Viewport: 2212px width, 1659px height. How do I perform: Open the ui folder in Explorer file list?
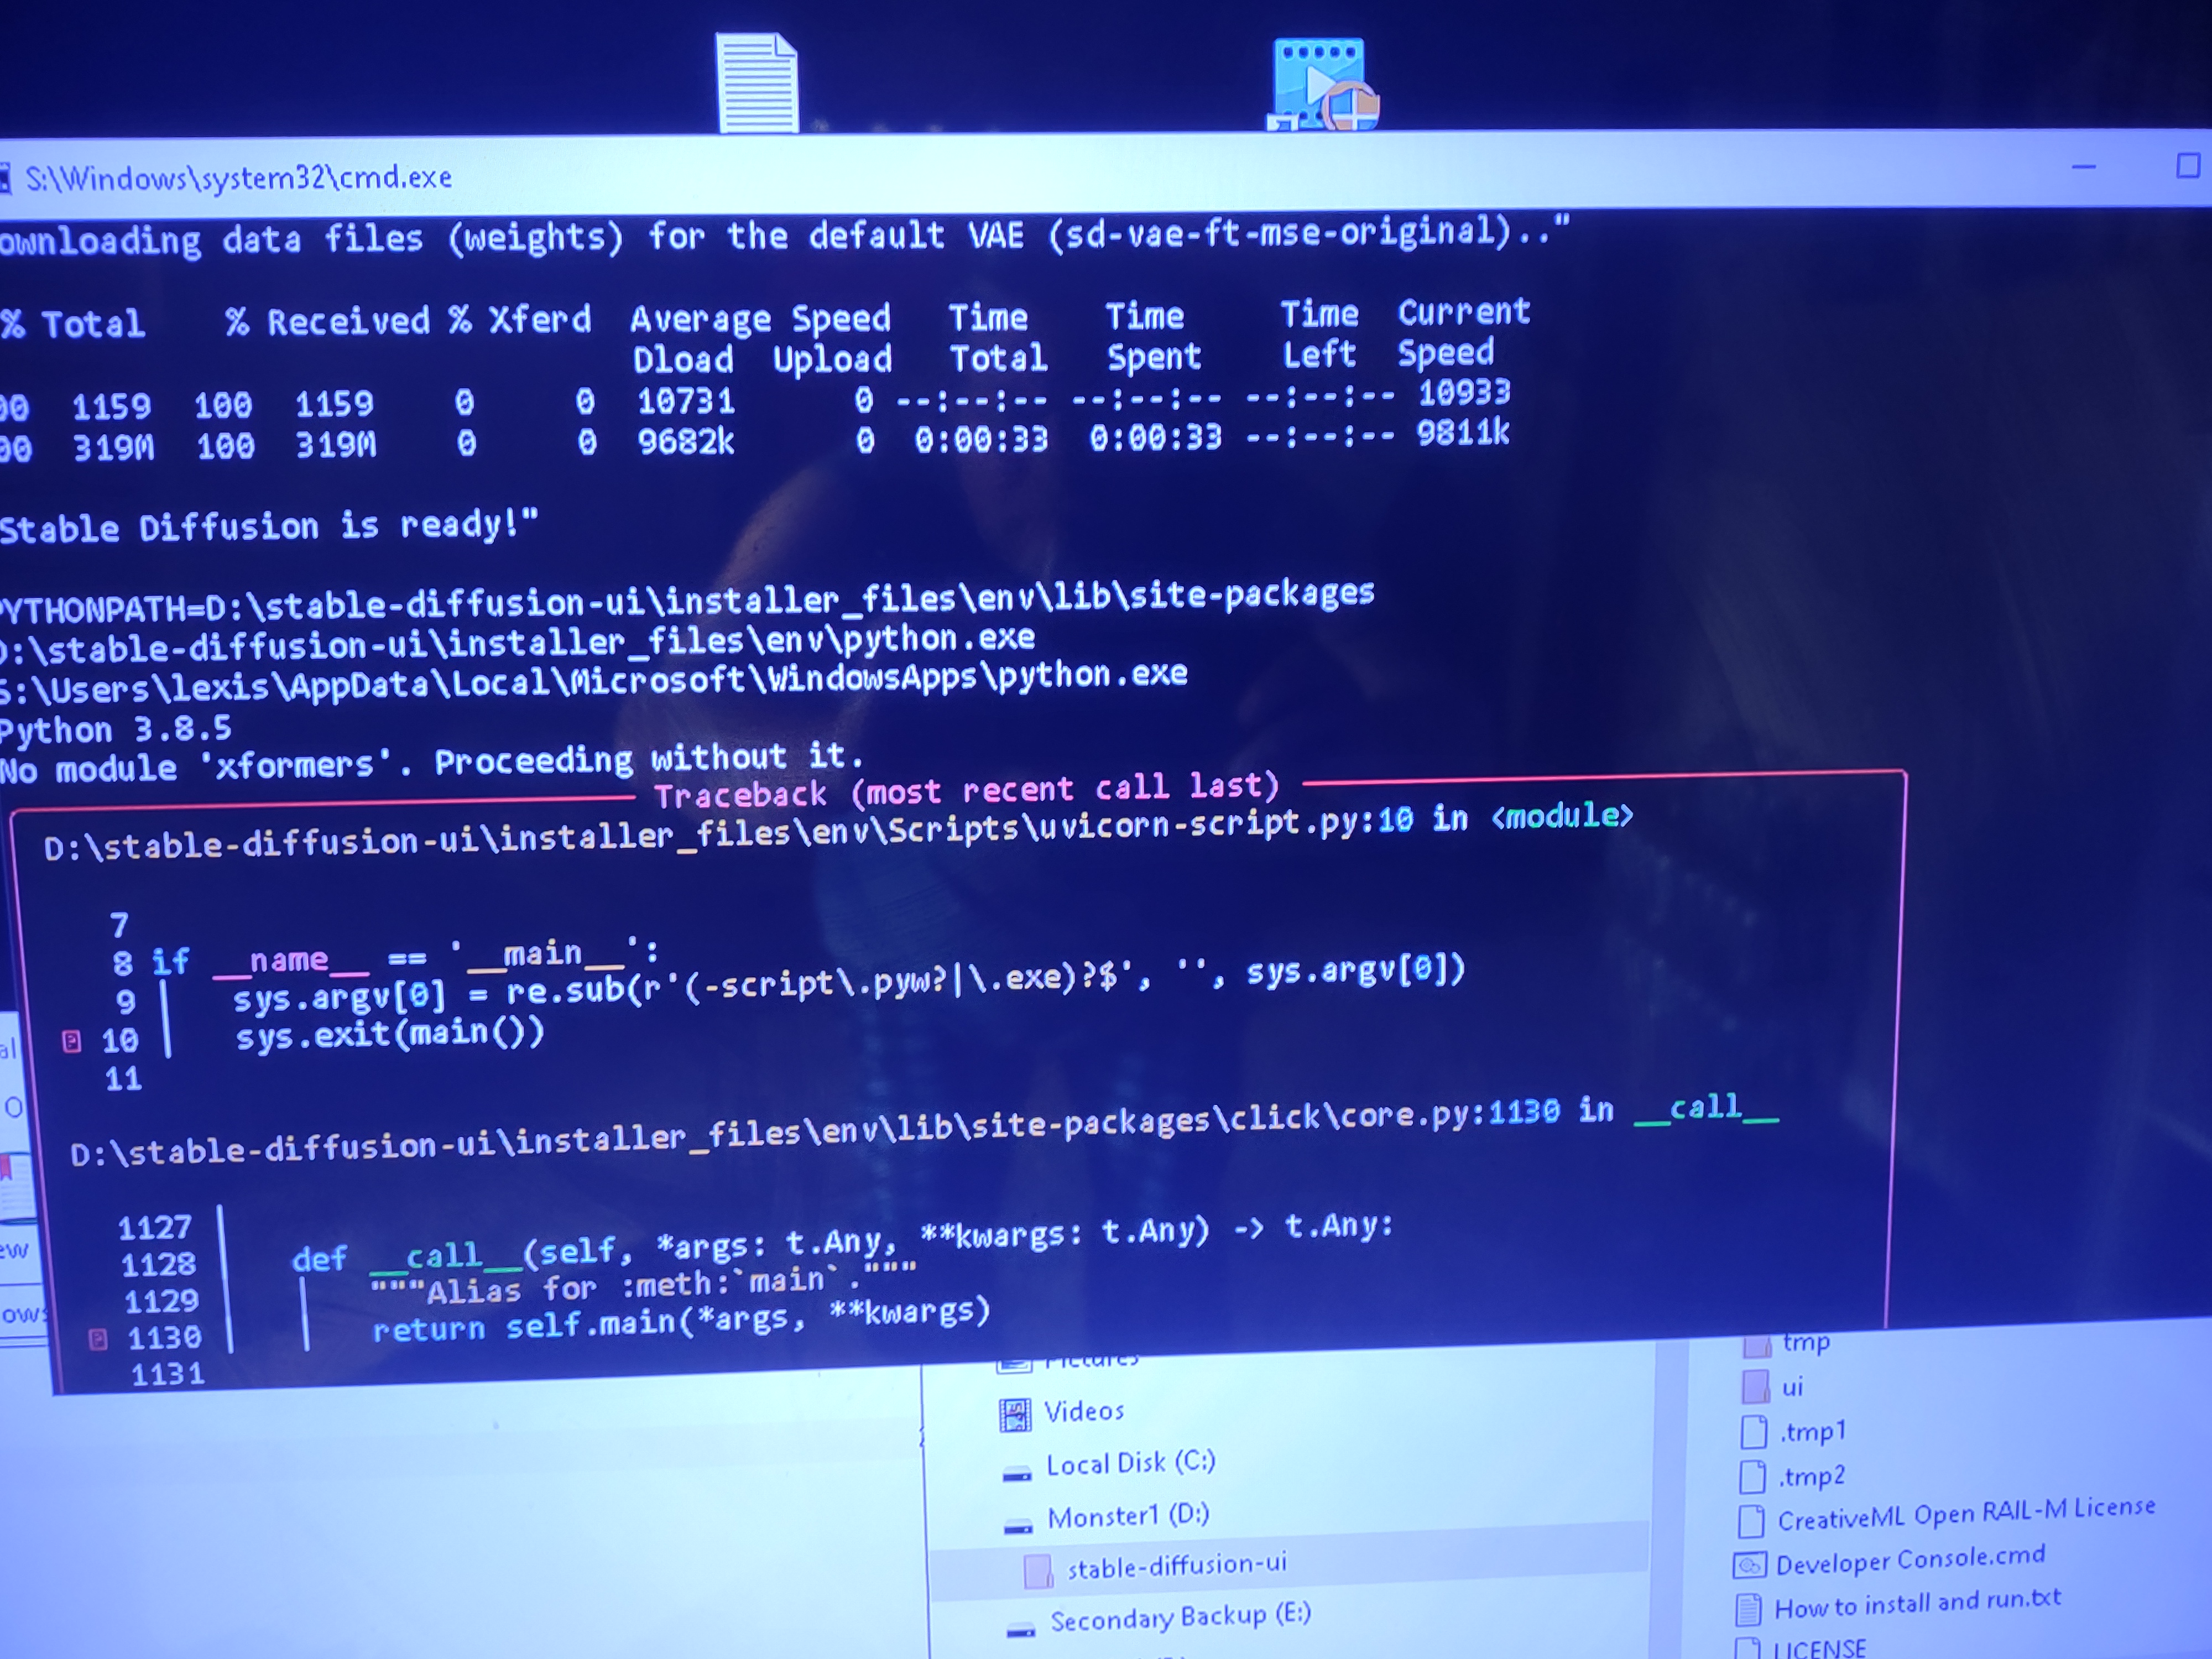[1772, 1386]
